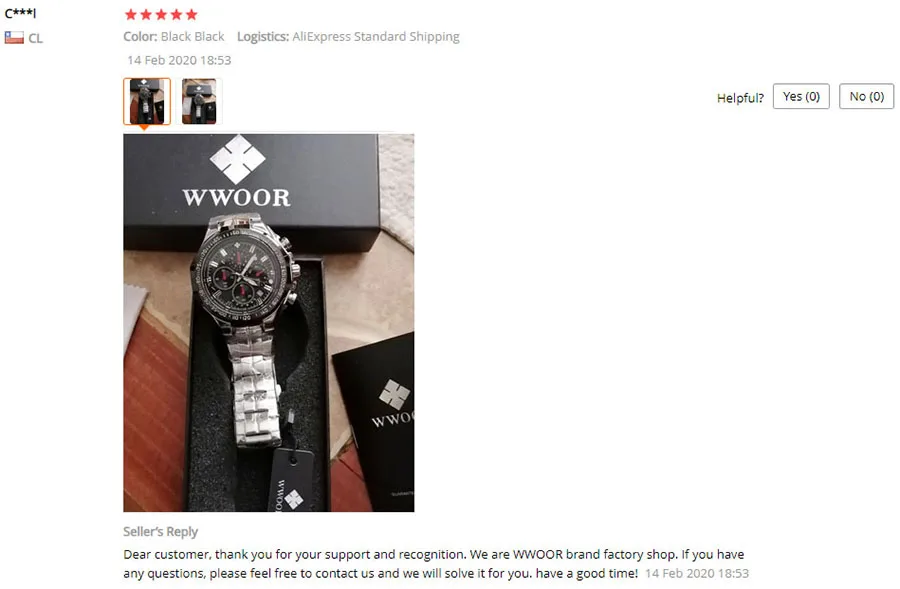Screen dimensions: 900x589
Task: Mark review helpful with Yes (0)
Action: coord(801,96)
